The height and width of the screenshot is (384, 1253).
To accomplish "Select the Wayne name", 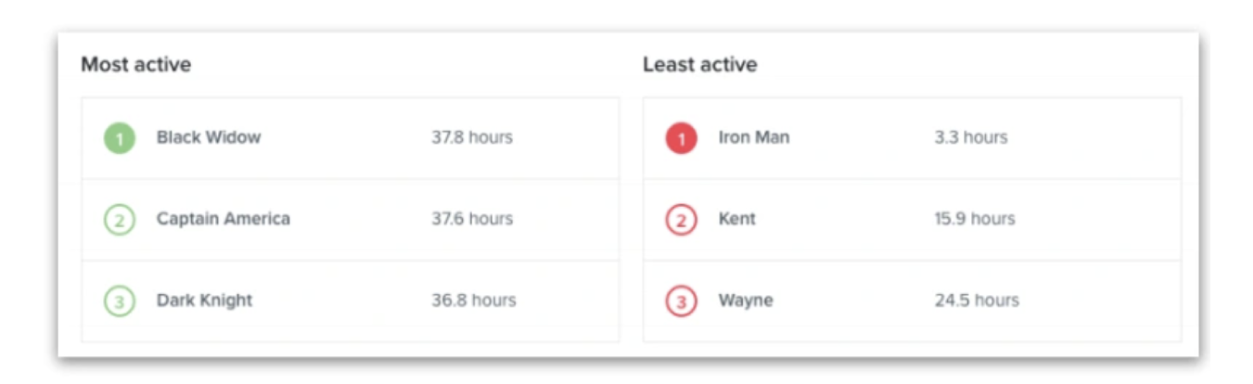I will (x=745, y=300).
